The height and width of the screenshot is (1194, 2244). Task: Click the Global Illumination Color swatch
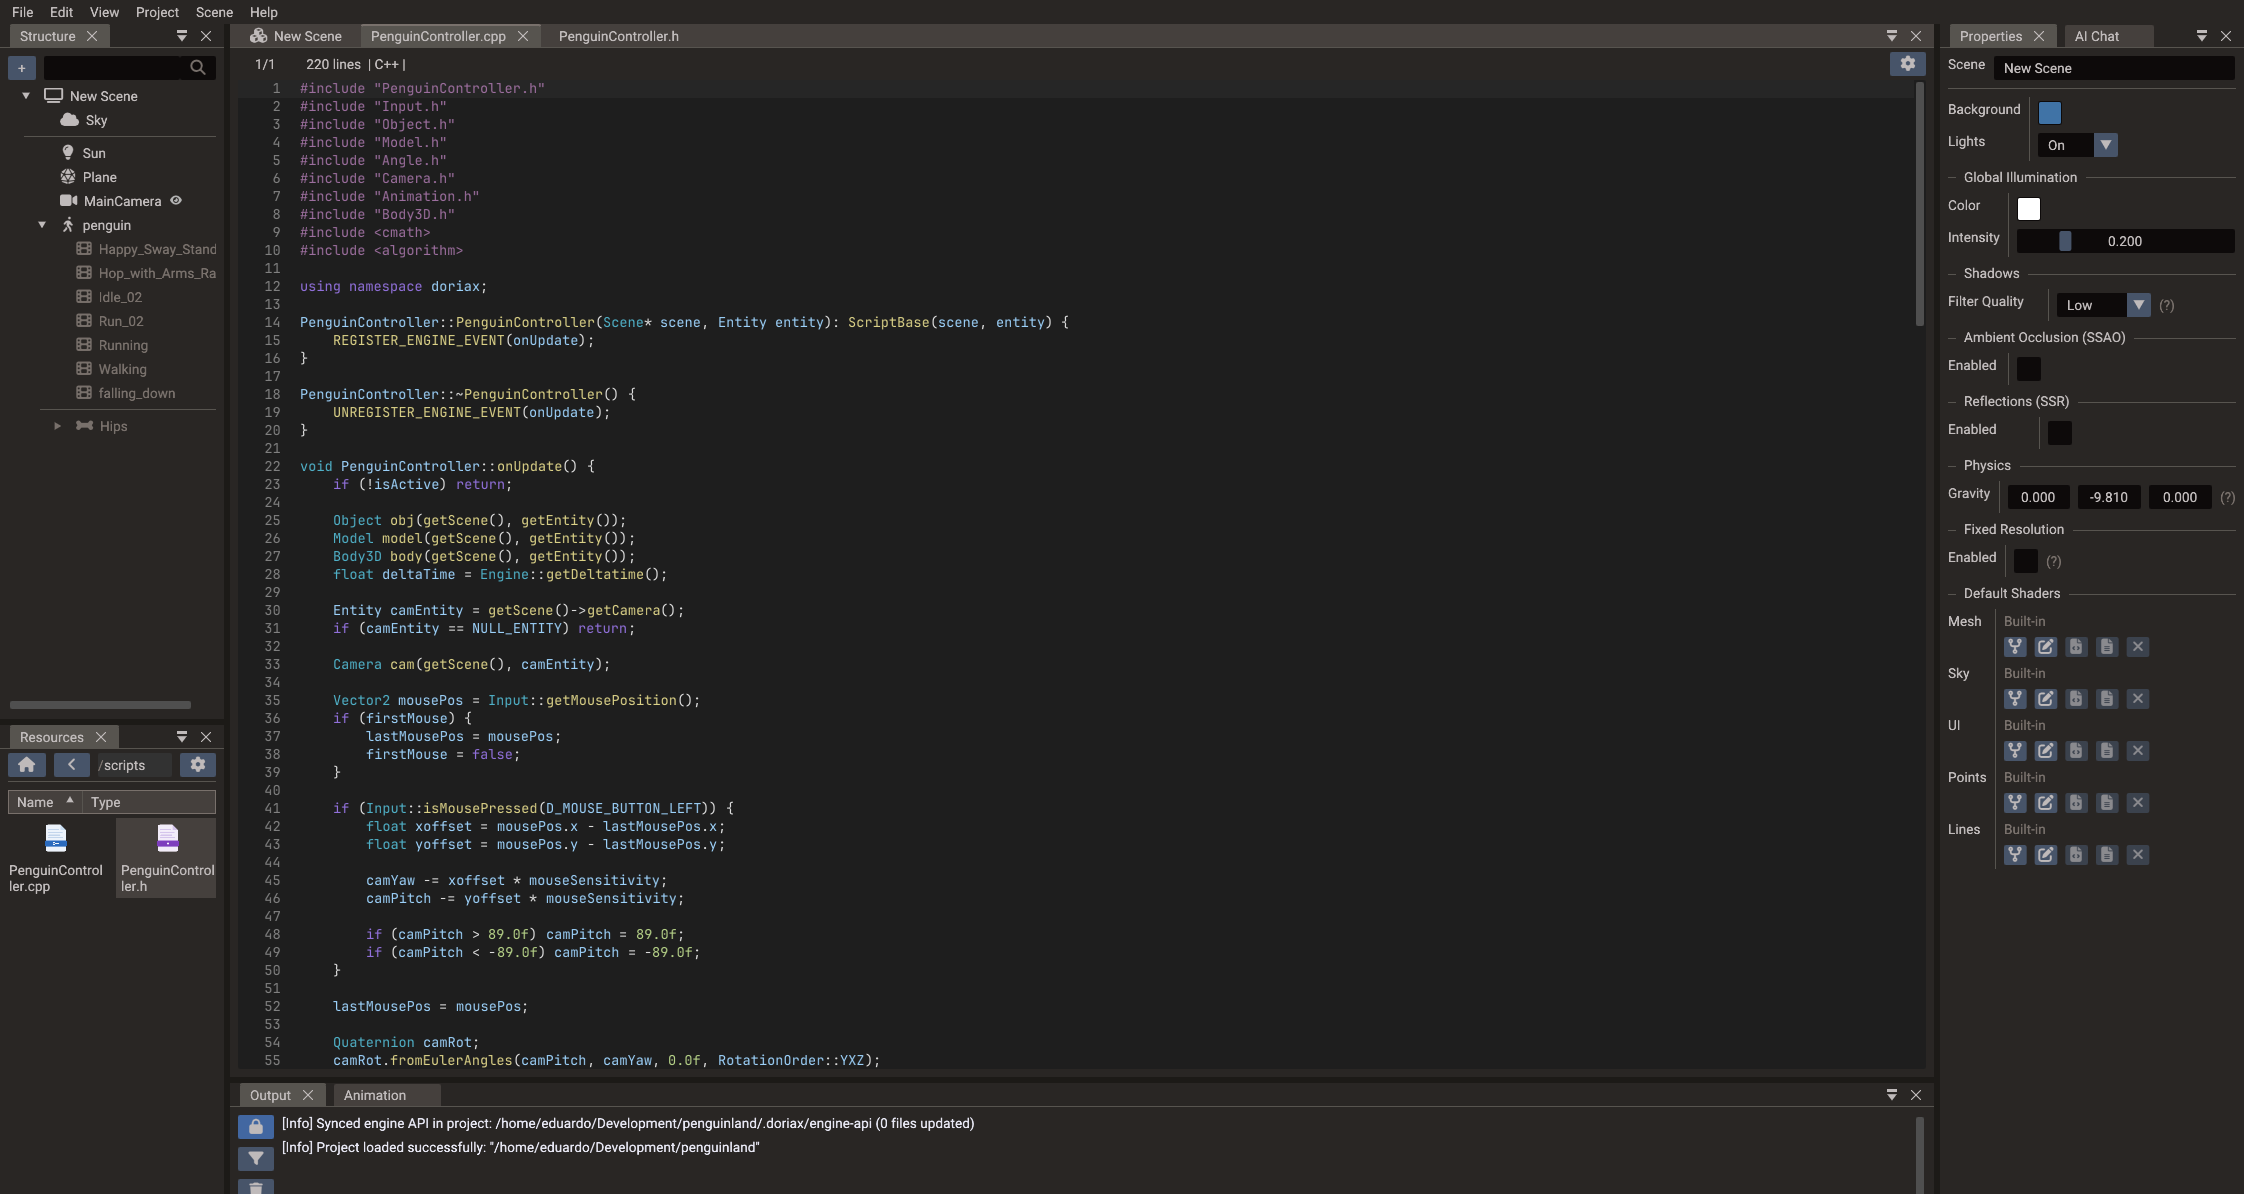click(2029, 209)
